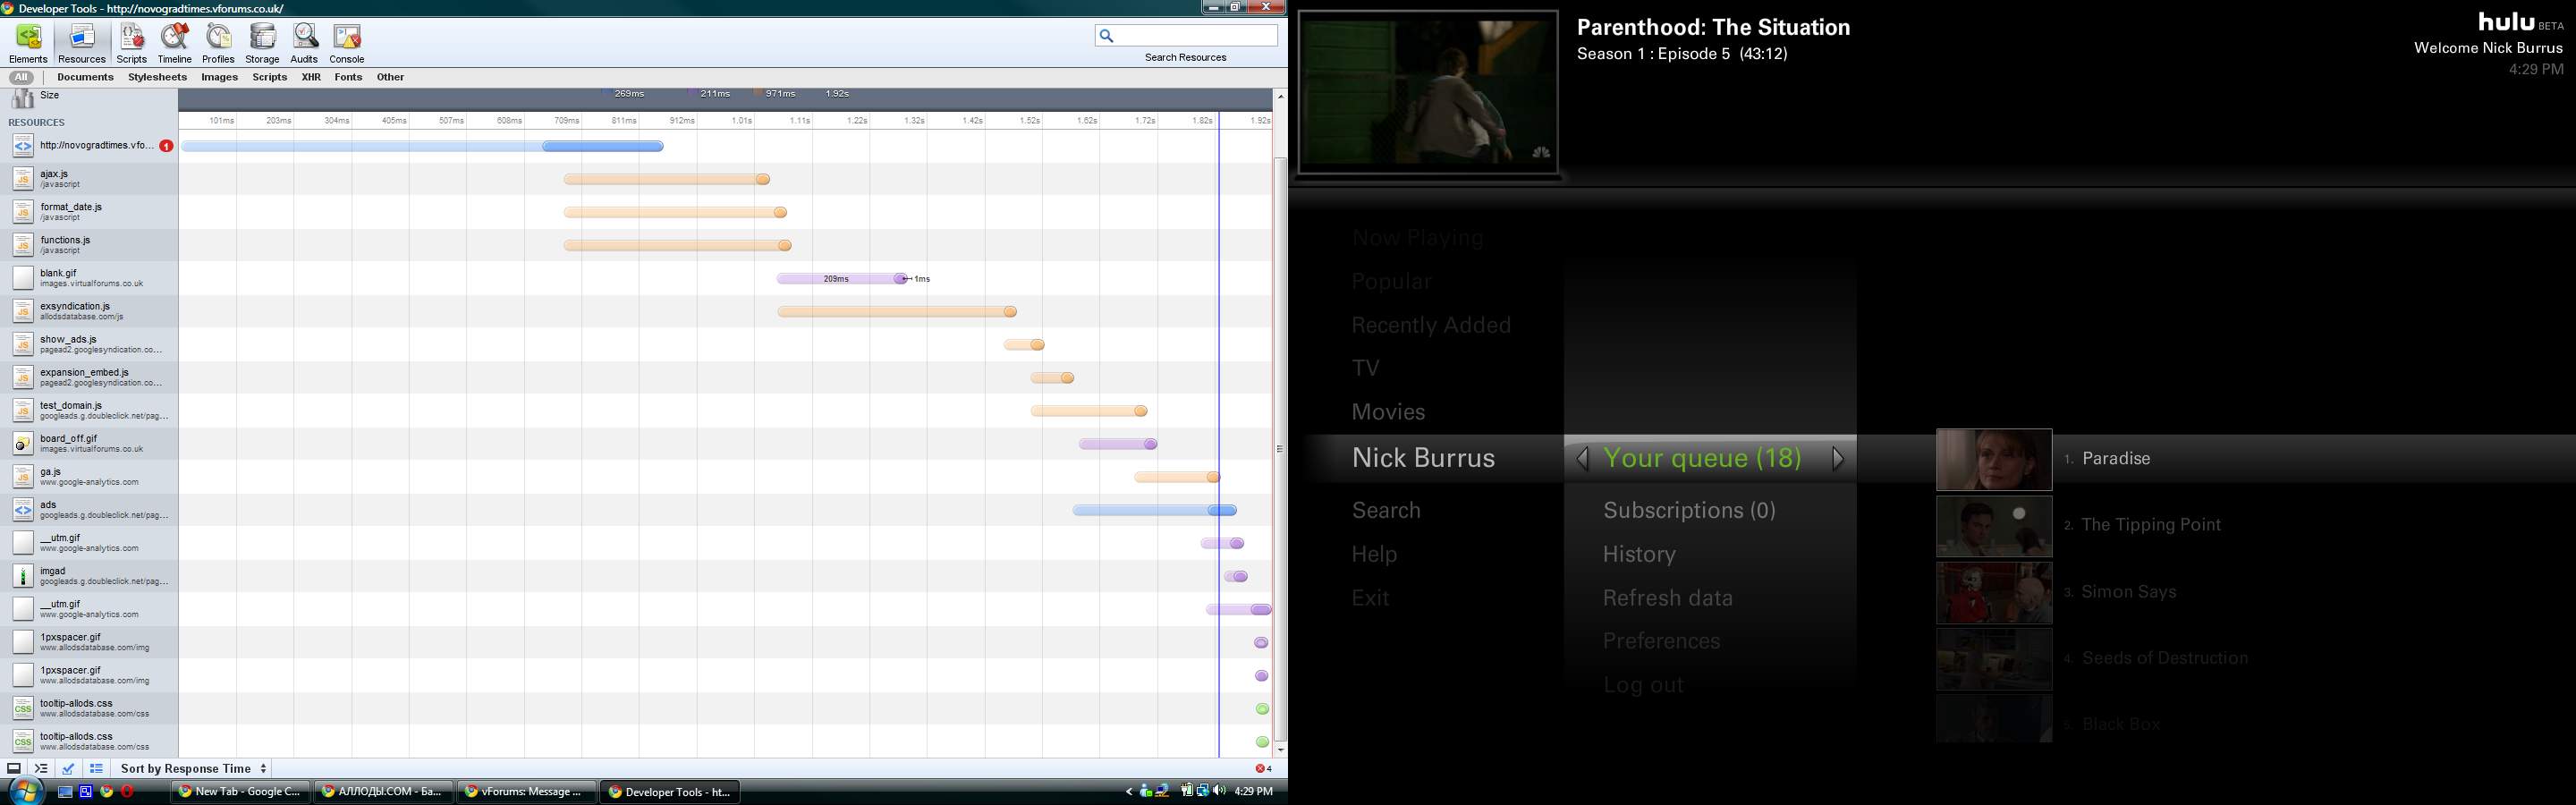Select the ads document resource
The height and width of the screenshot is (805, 2576).
(89, 509)
